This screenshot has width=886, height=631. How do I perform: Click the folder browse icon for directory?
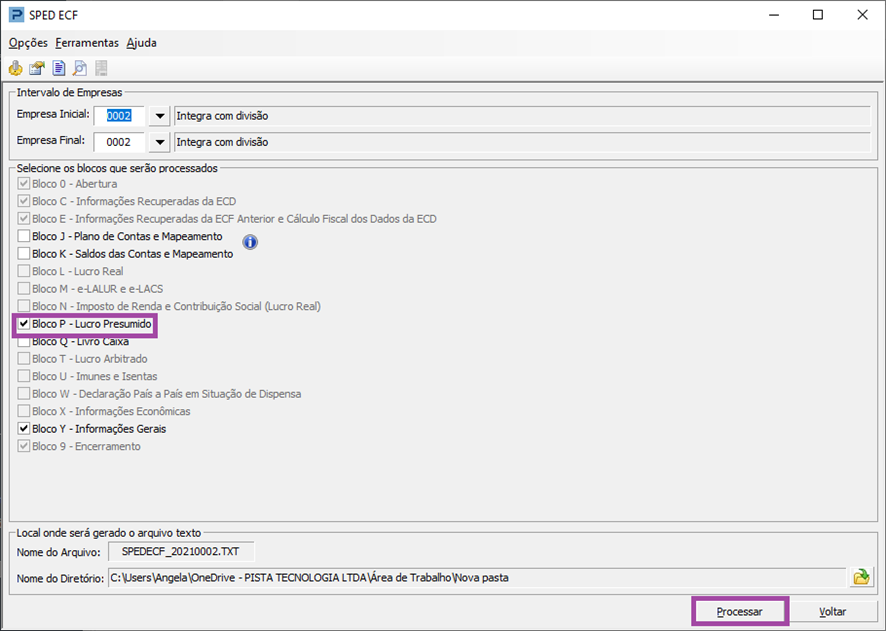pos(861,577)
